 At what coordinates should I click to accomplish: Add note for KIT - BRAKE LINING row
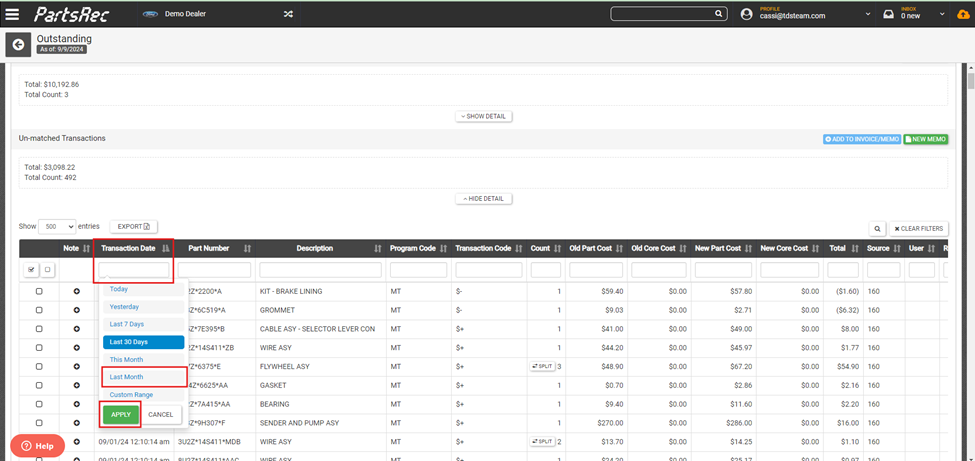76,291
